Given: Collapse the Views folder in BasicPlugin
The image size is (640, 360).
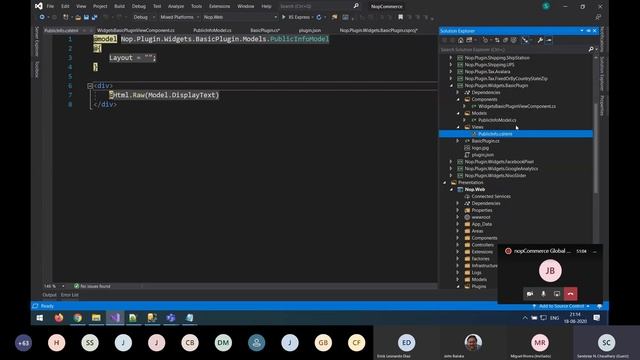Looking at the screenshot, I should click(458, 127).
